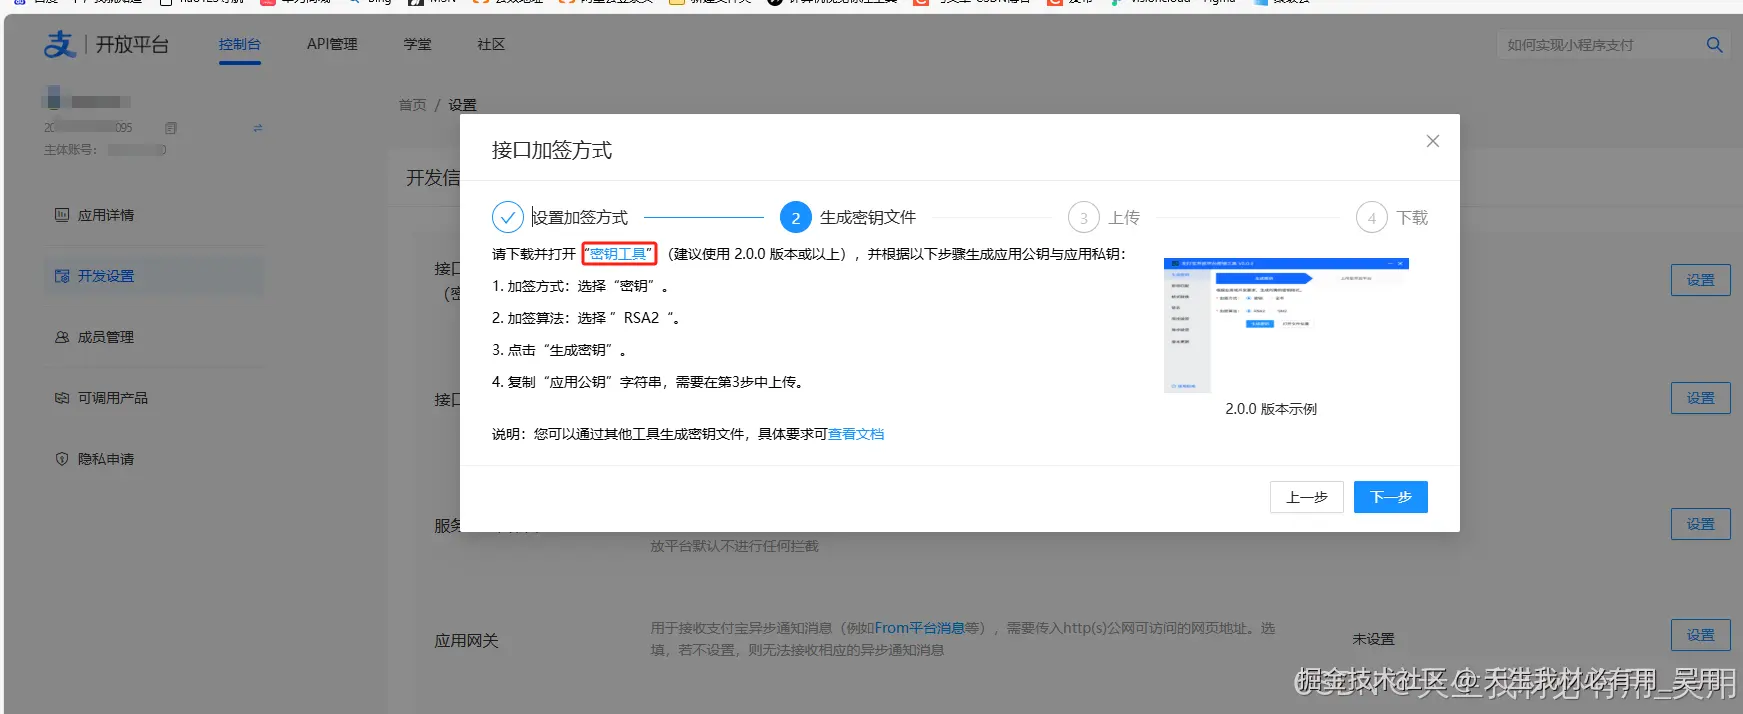Open the 控制台 tab
This screenshot has width=1743, height=714.
point(240,45)
